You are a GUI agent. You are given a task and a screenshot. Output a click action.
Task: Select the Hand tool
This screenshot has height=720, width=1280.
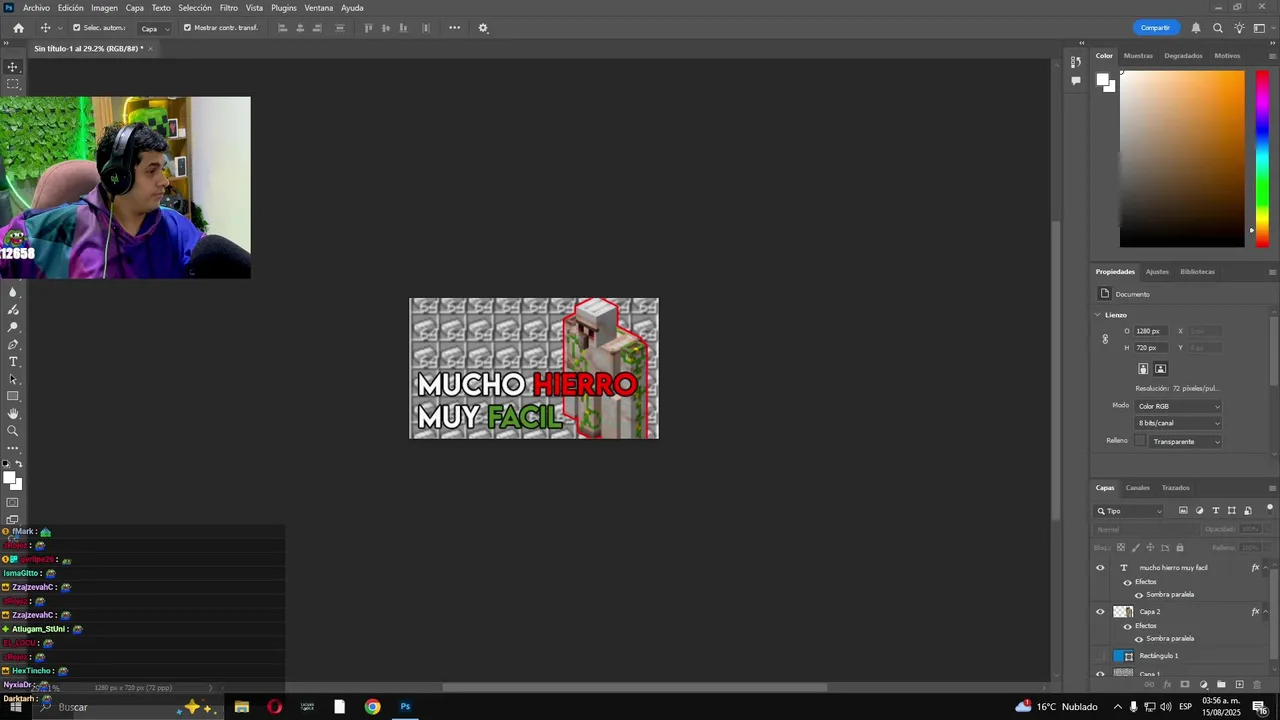click(13, 413)
